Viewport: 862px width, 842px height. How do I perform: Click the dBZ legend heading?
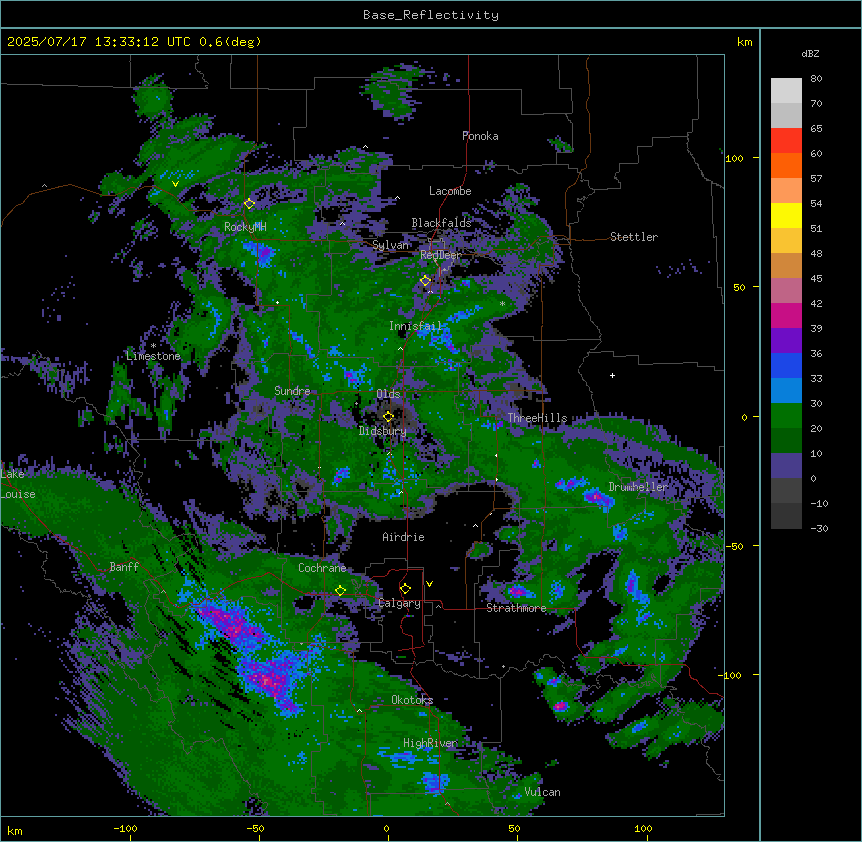coord(810,53)
